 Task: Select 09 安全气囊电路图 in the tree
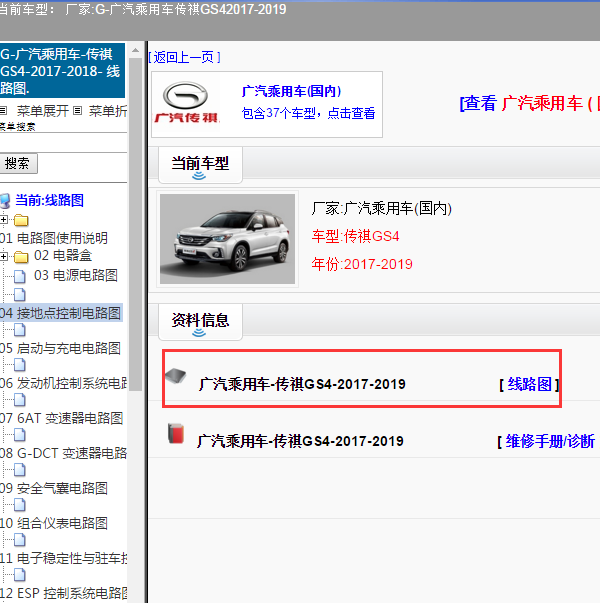coord(54,488)
